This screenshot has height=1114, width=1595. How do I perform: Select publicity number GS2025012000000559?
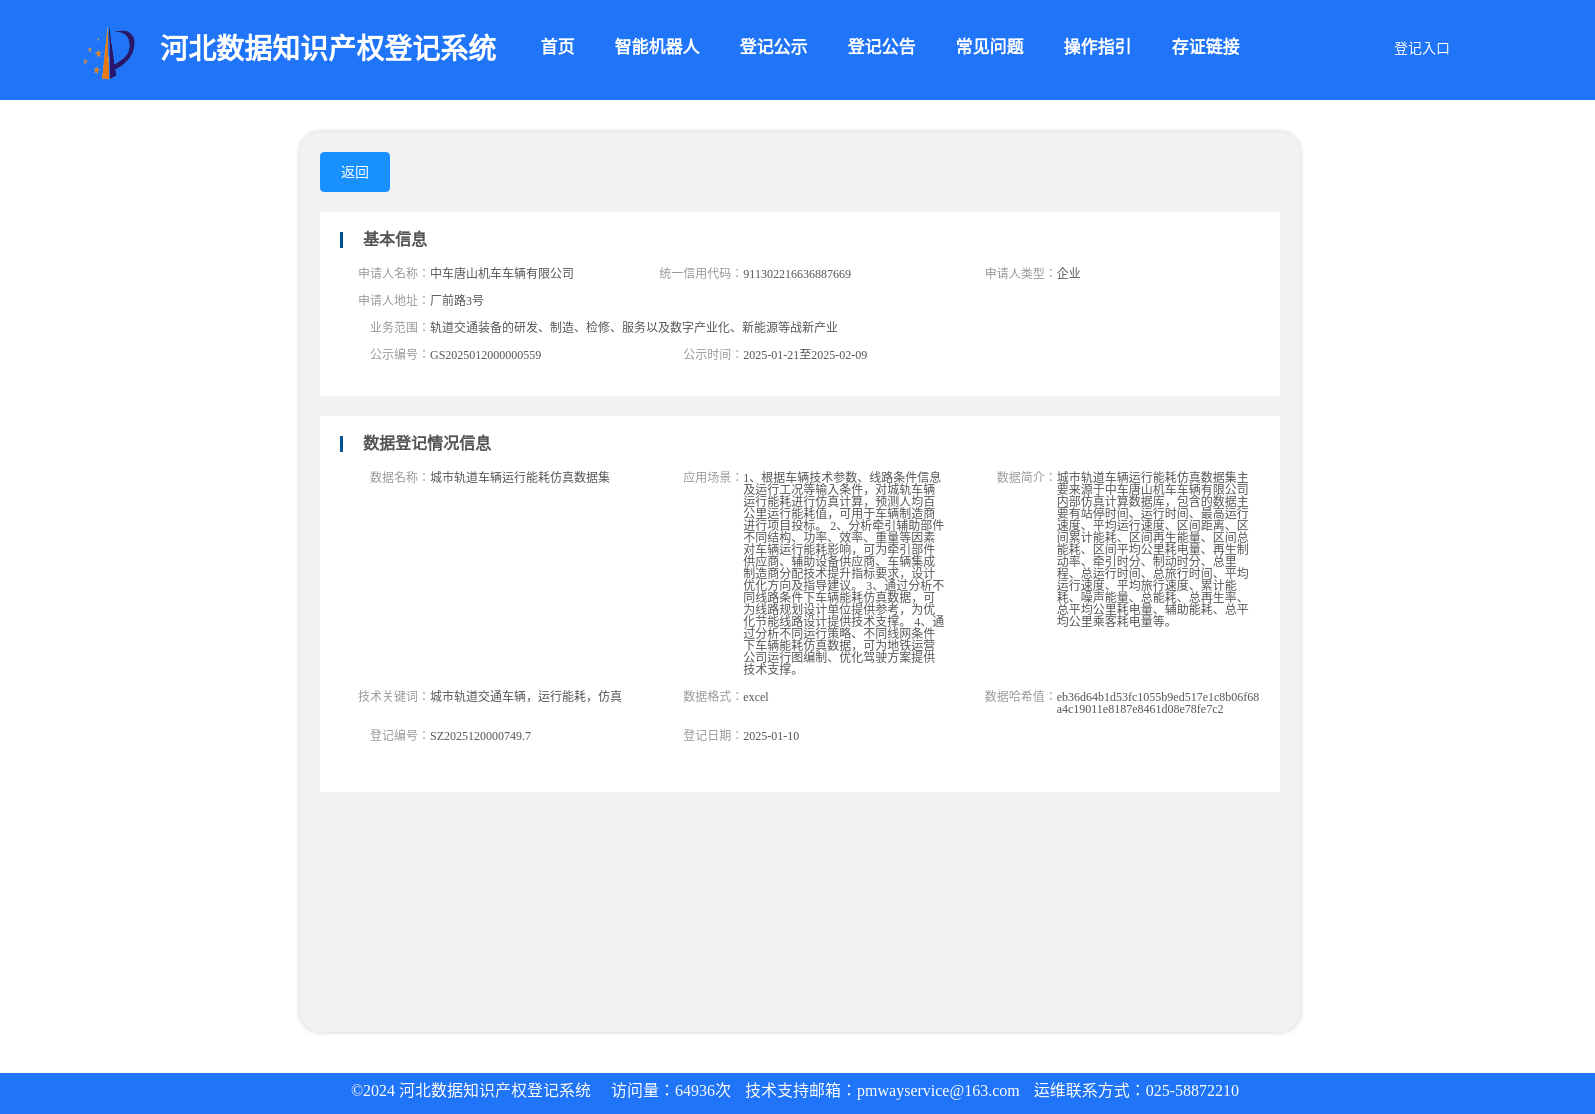pos(485,355)
